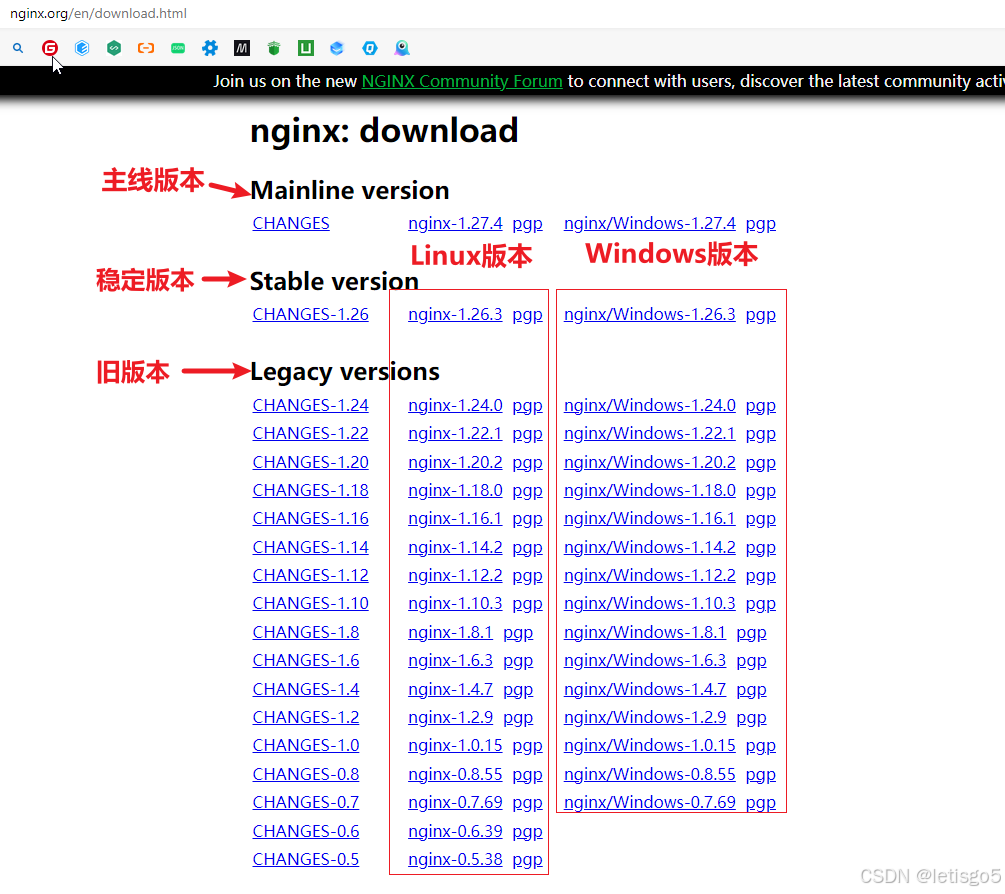Open the CHANGES-1.20 link
1005x894 pixels.
point(311,463)
